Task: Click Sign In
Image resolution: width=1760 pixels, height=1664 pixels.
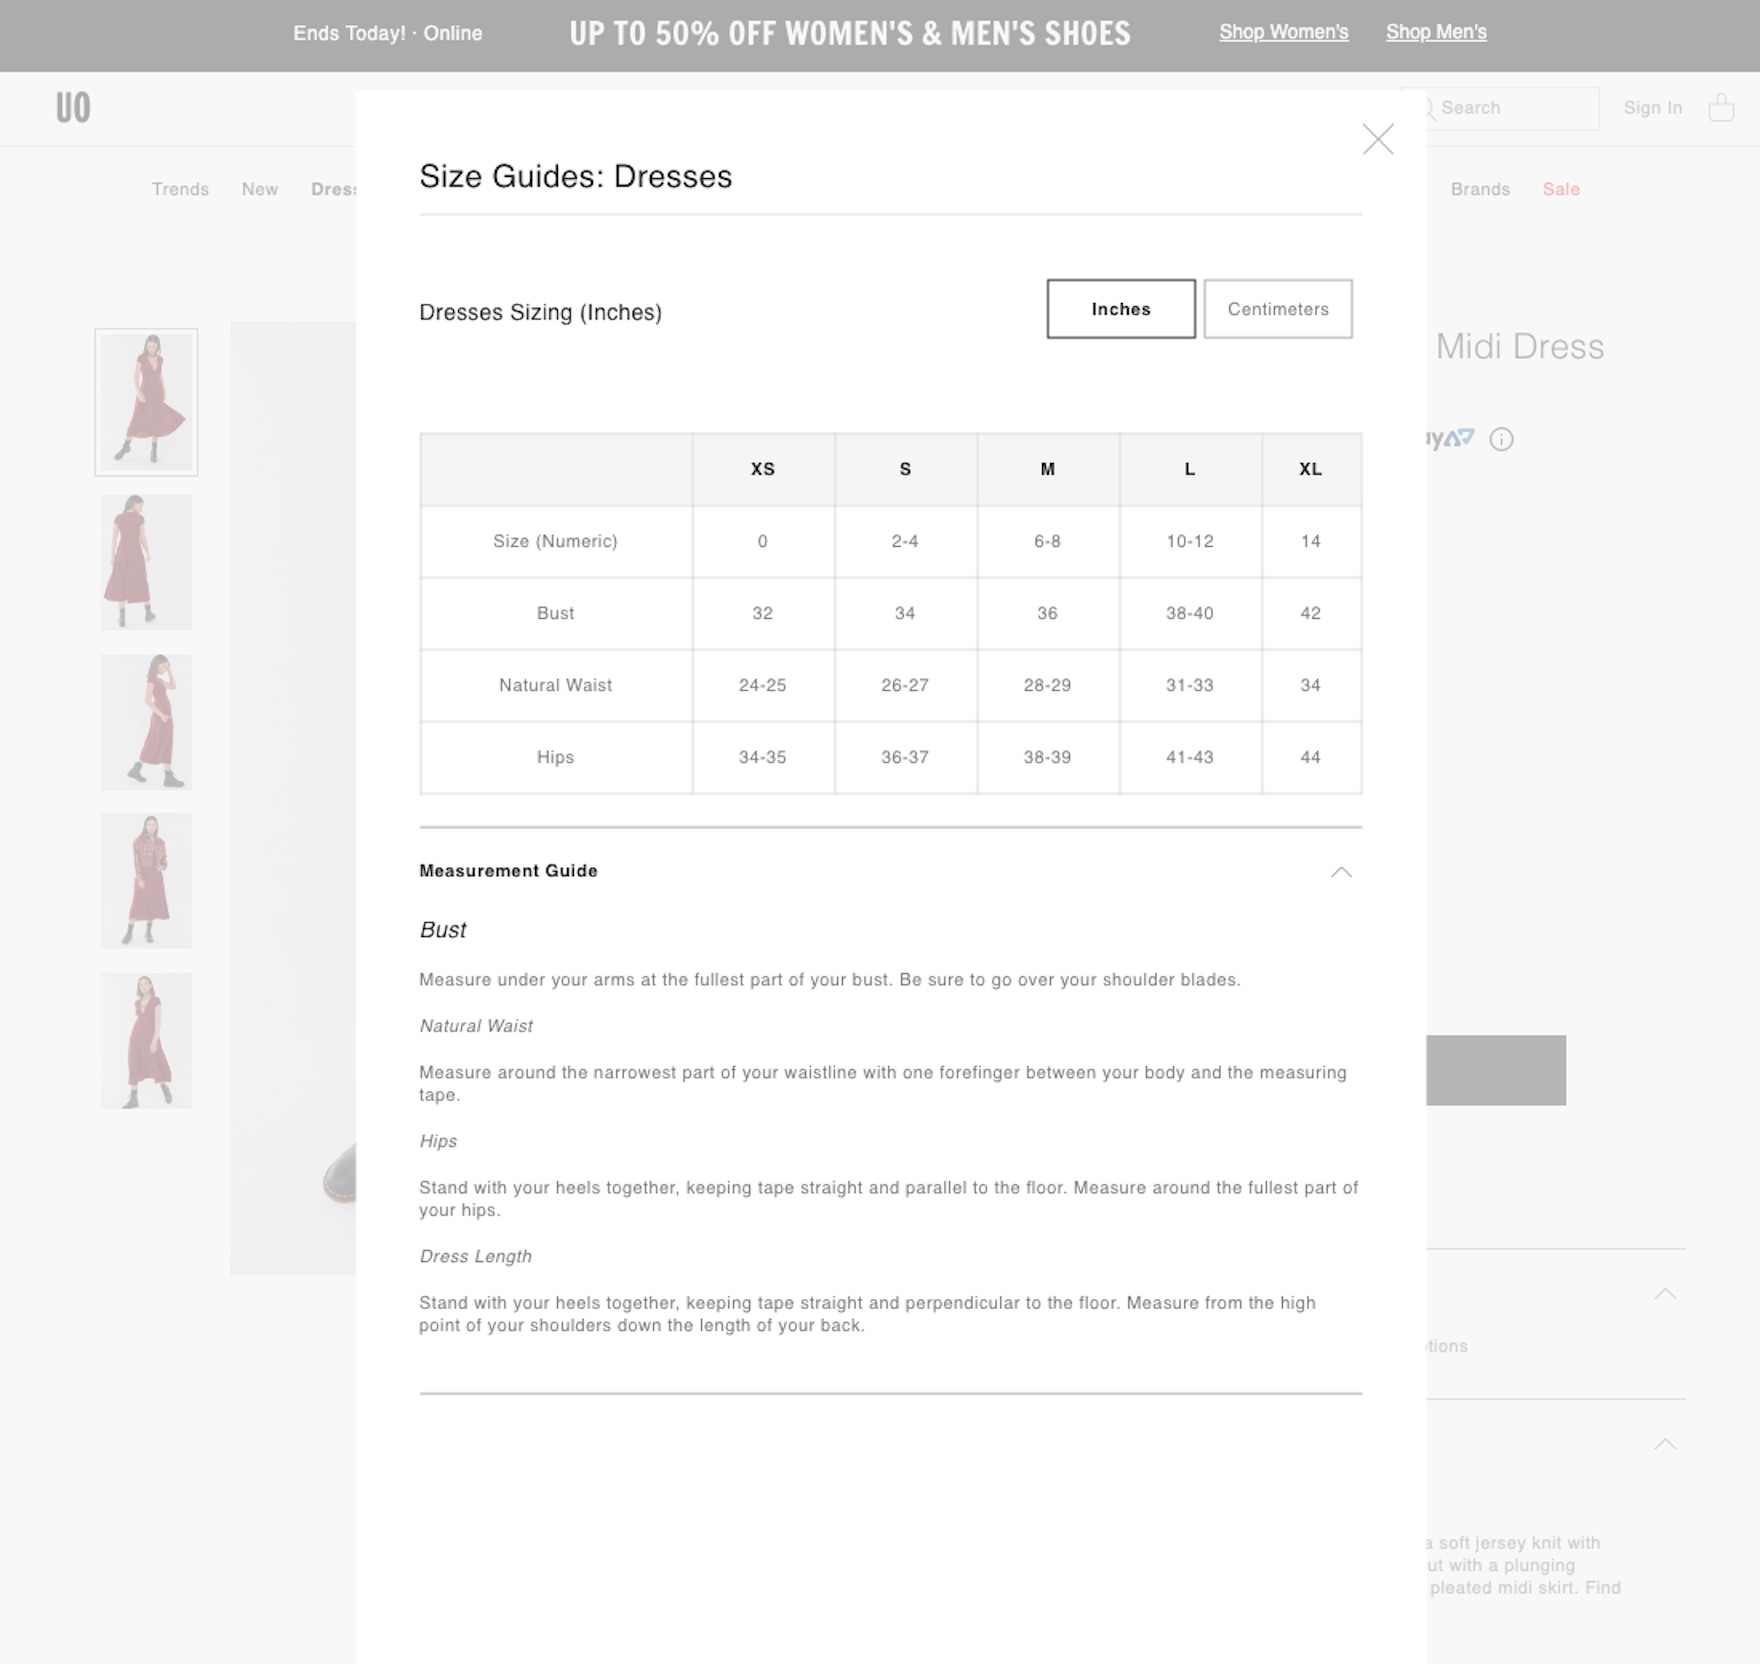Action: [x=1652, y=108]
